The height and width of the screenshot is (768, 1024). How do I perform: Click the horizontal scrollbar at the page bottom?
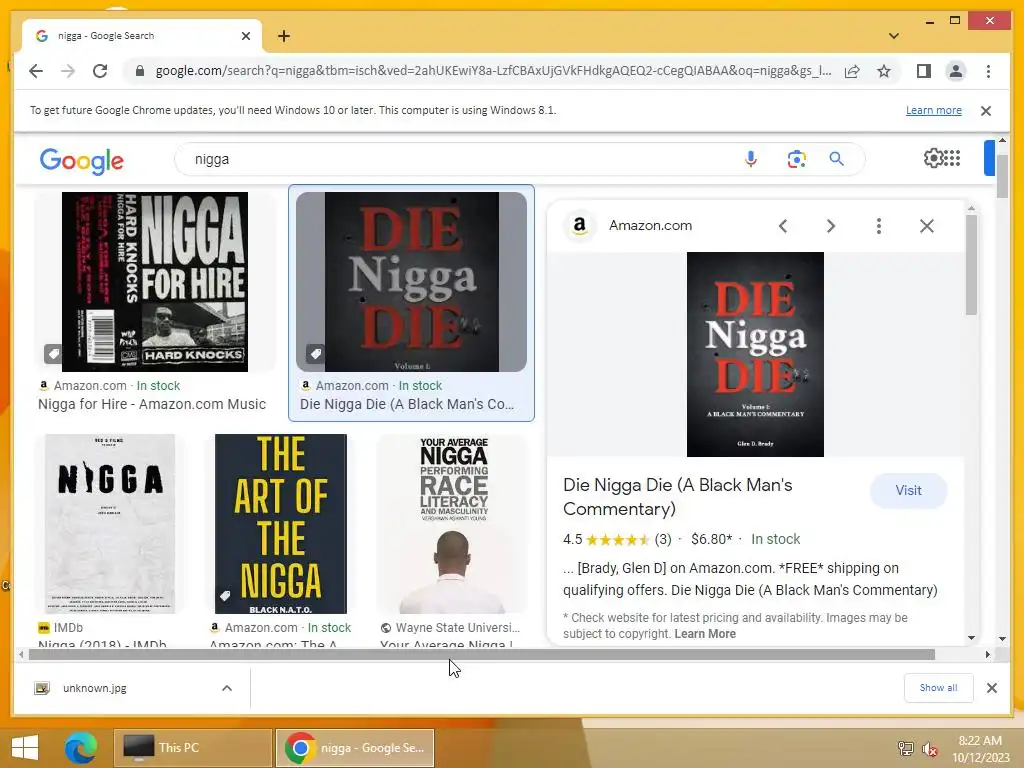482,654
